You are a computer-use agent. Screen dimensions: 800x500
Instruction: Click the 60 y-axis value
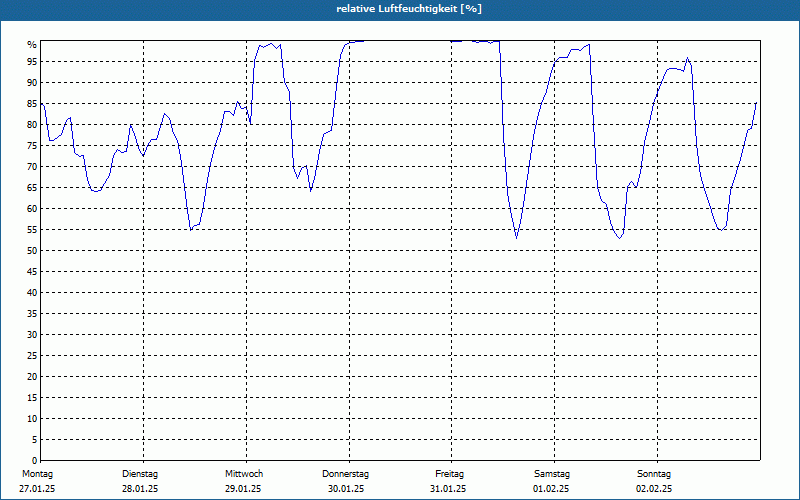32,209
